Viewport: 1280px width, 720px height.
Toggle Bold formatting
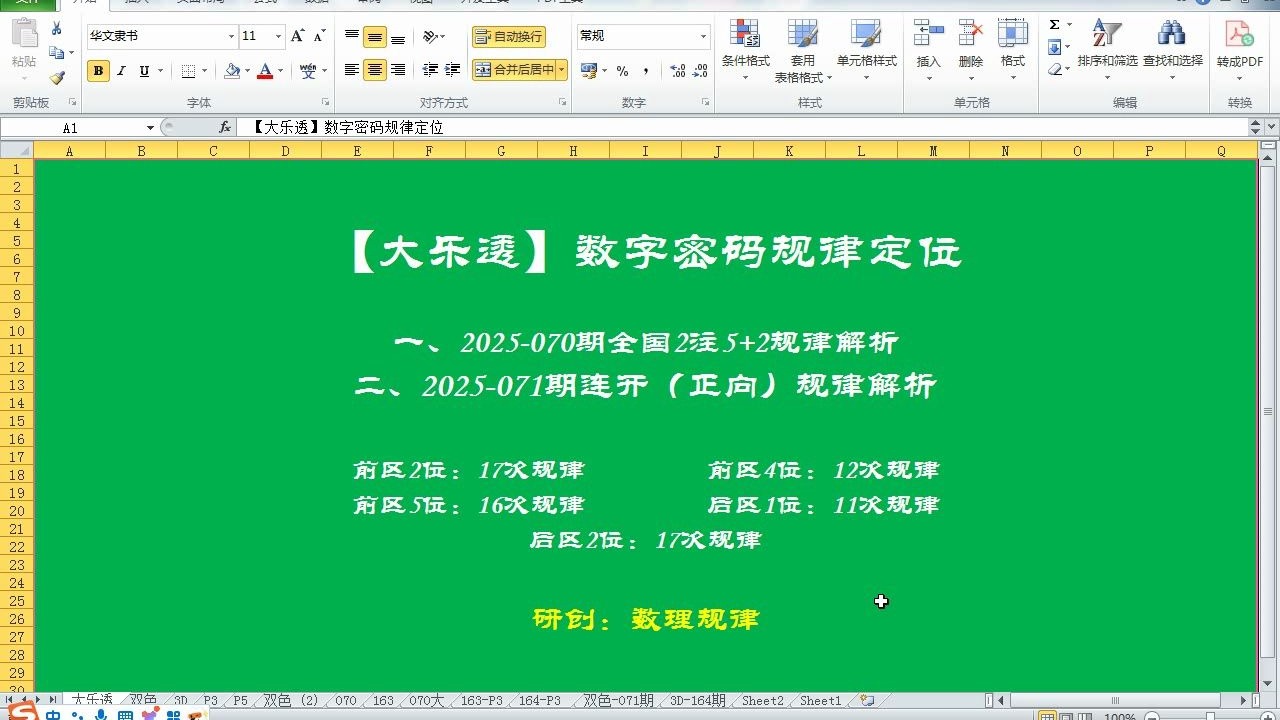point(98,71)
